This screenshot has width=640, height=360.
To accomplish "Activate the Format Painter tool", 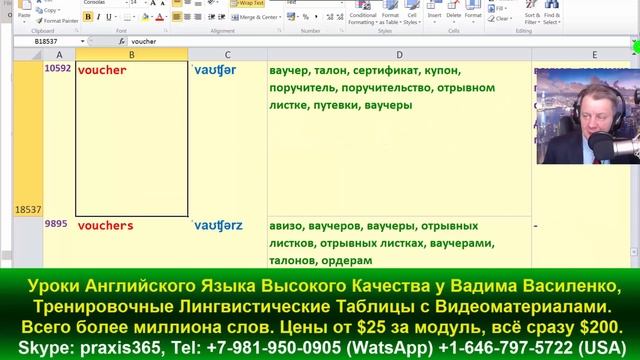I will point(57,20).
